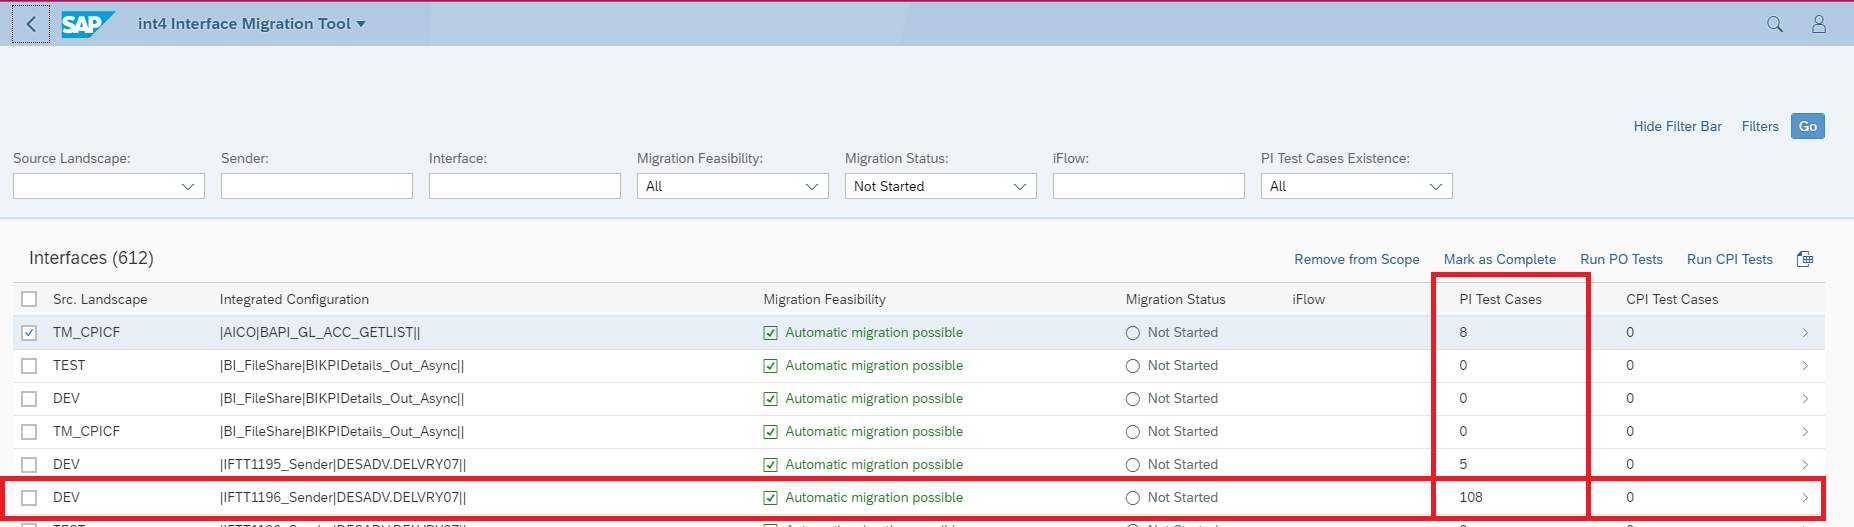Click the table export icon

1805,259
